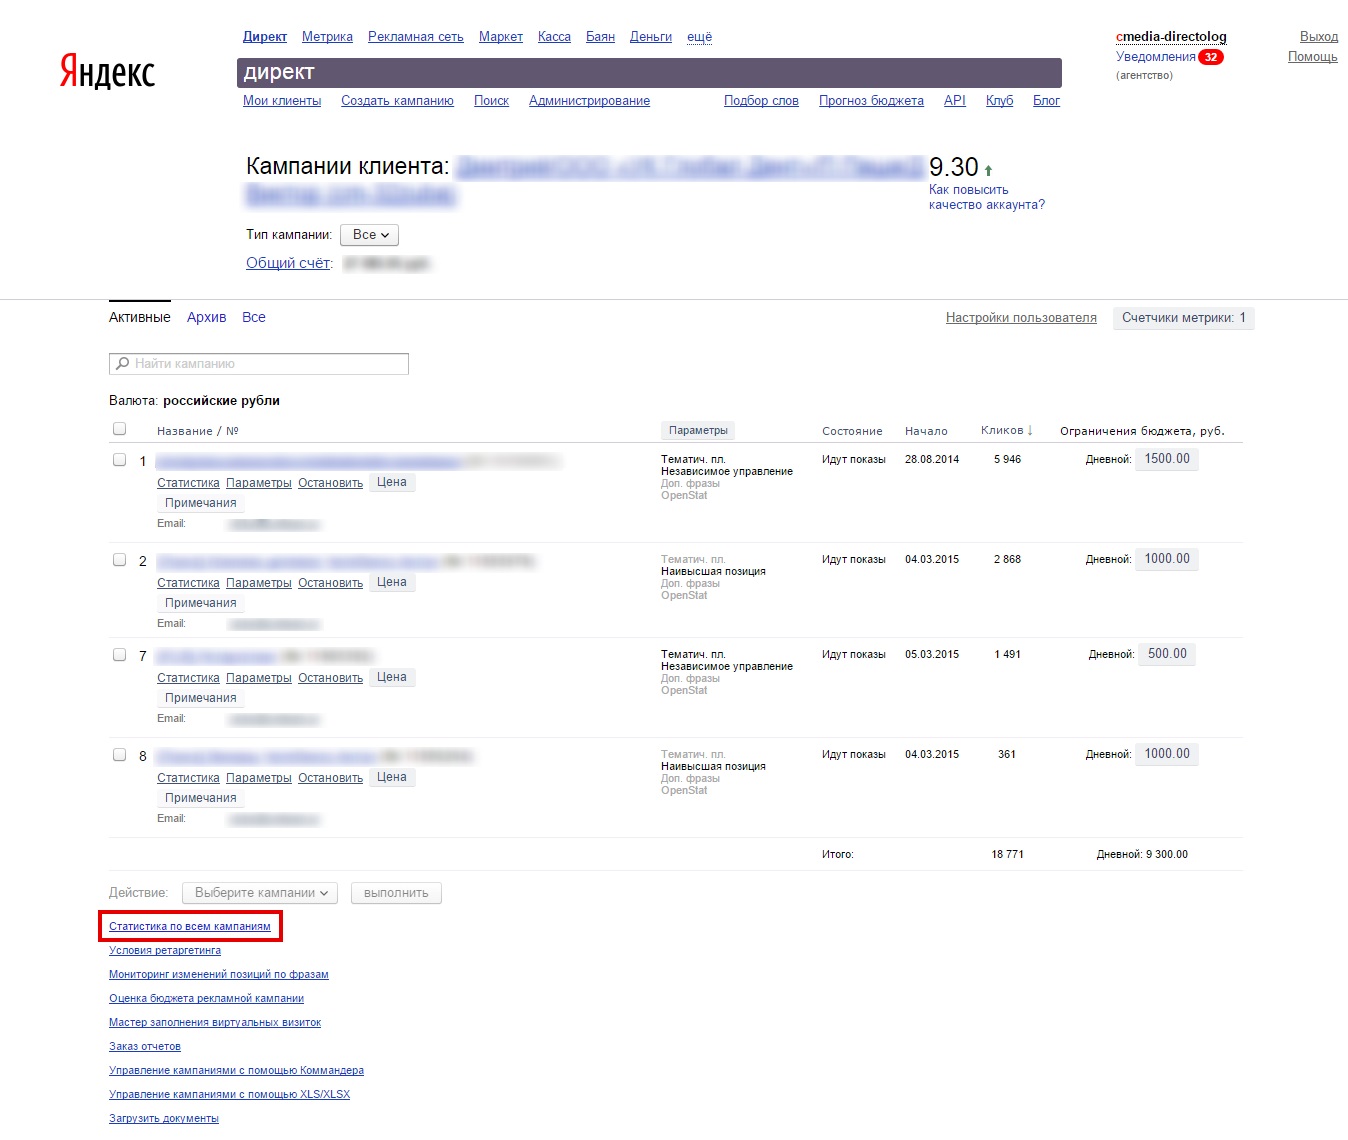Click the выполнить button
The width and height of the screenshot is (1348, 1140).
396,893
